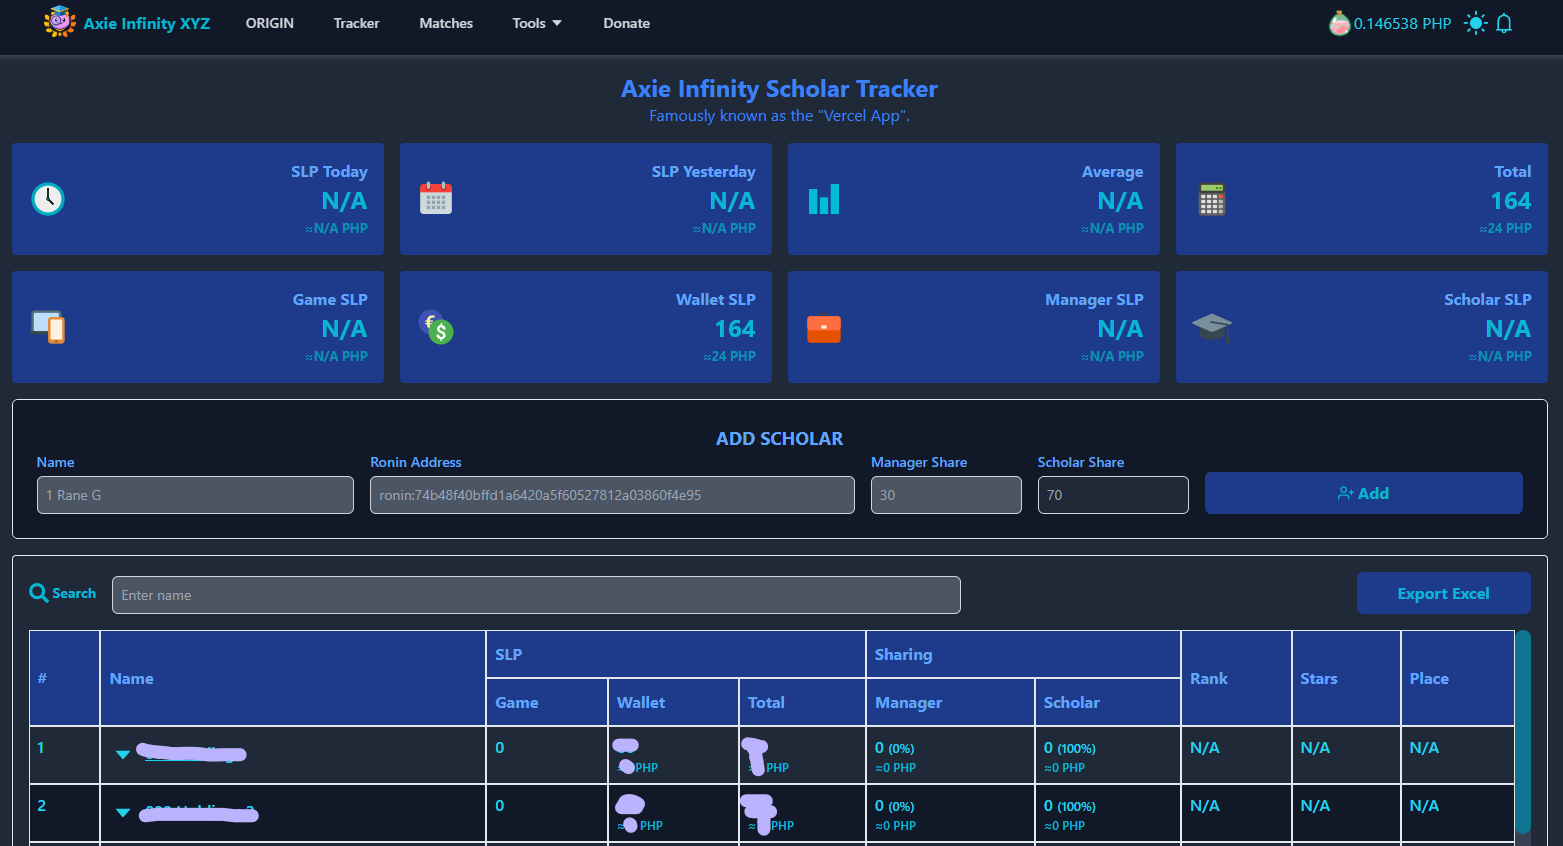
Task: Click the Add scholar button
Action: pyautogui.click(x=1363, y=493)
